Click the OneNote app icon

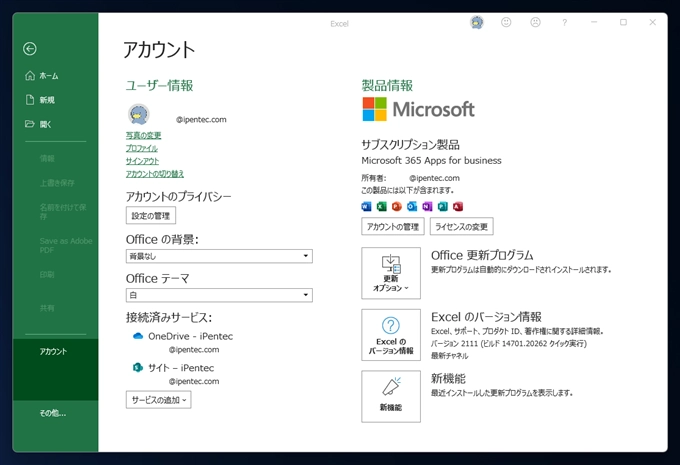[x=427, y=206]
